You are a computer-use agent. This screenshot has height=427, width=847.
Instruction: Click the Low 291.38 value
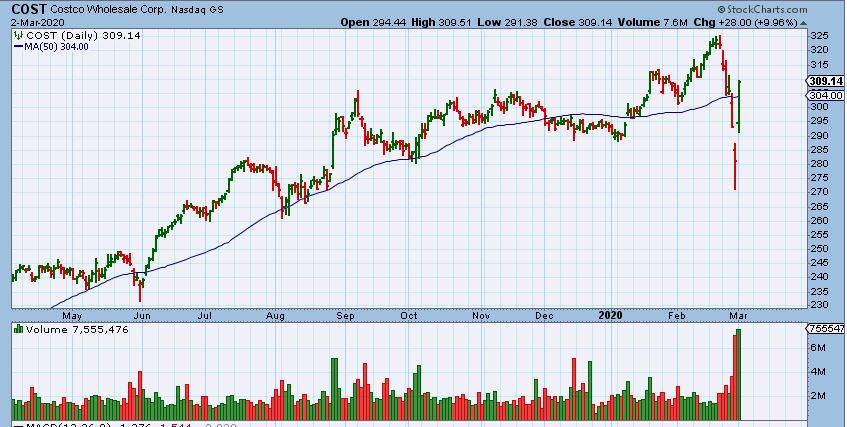coord(507,23)
